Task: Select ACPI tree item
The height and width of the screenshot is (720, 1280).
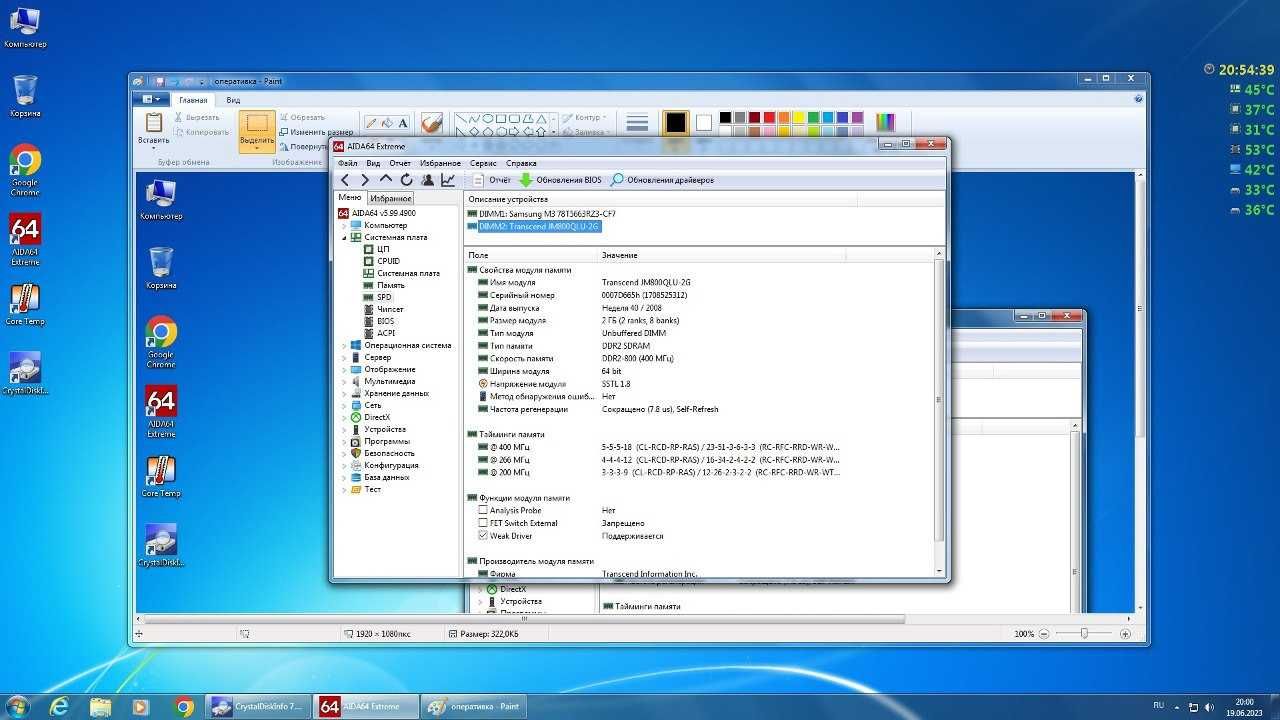Action: (386, 333)
